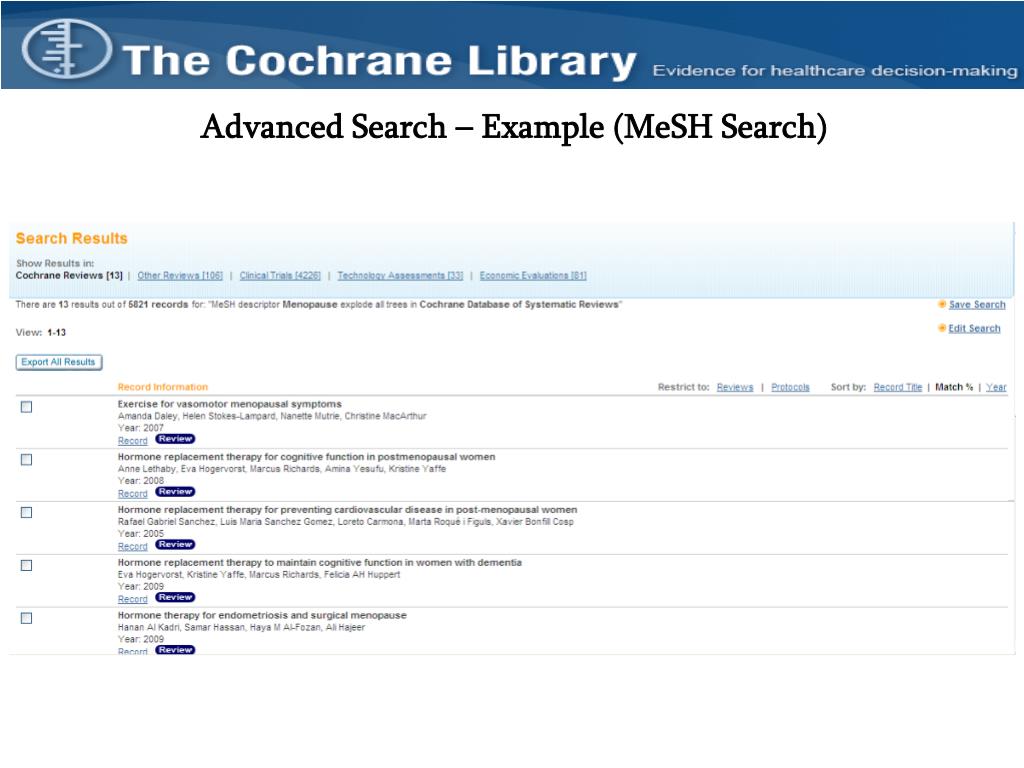The height and width of the screenshot is (768, 1024).
Task: Open the Save Search link
Action: [x=977, y=305]
